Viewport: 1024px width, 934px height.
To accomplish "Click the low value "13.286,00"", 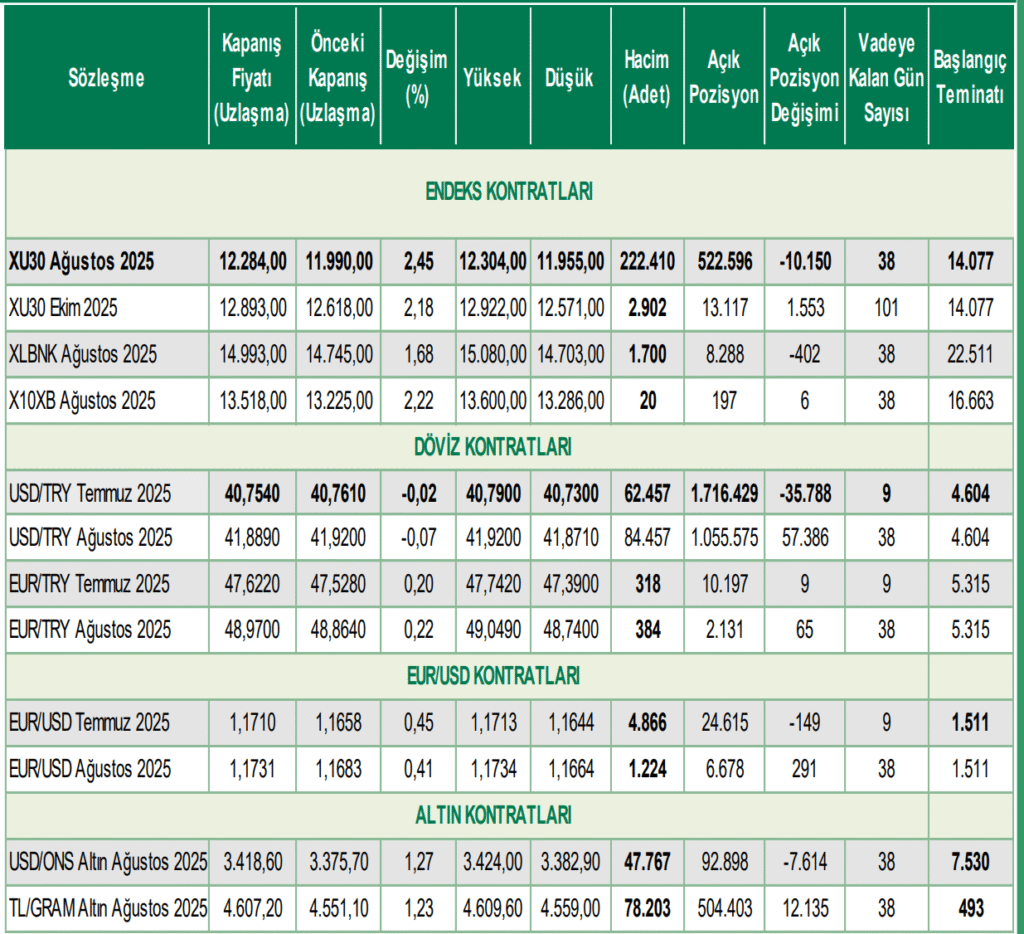I will 570,401.
